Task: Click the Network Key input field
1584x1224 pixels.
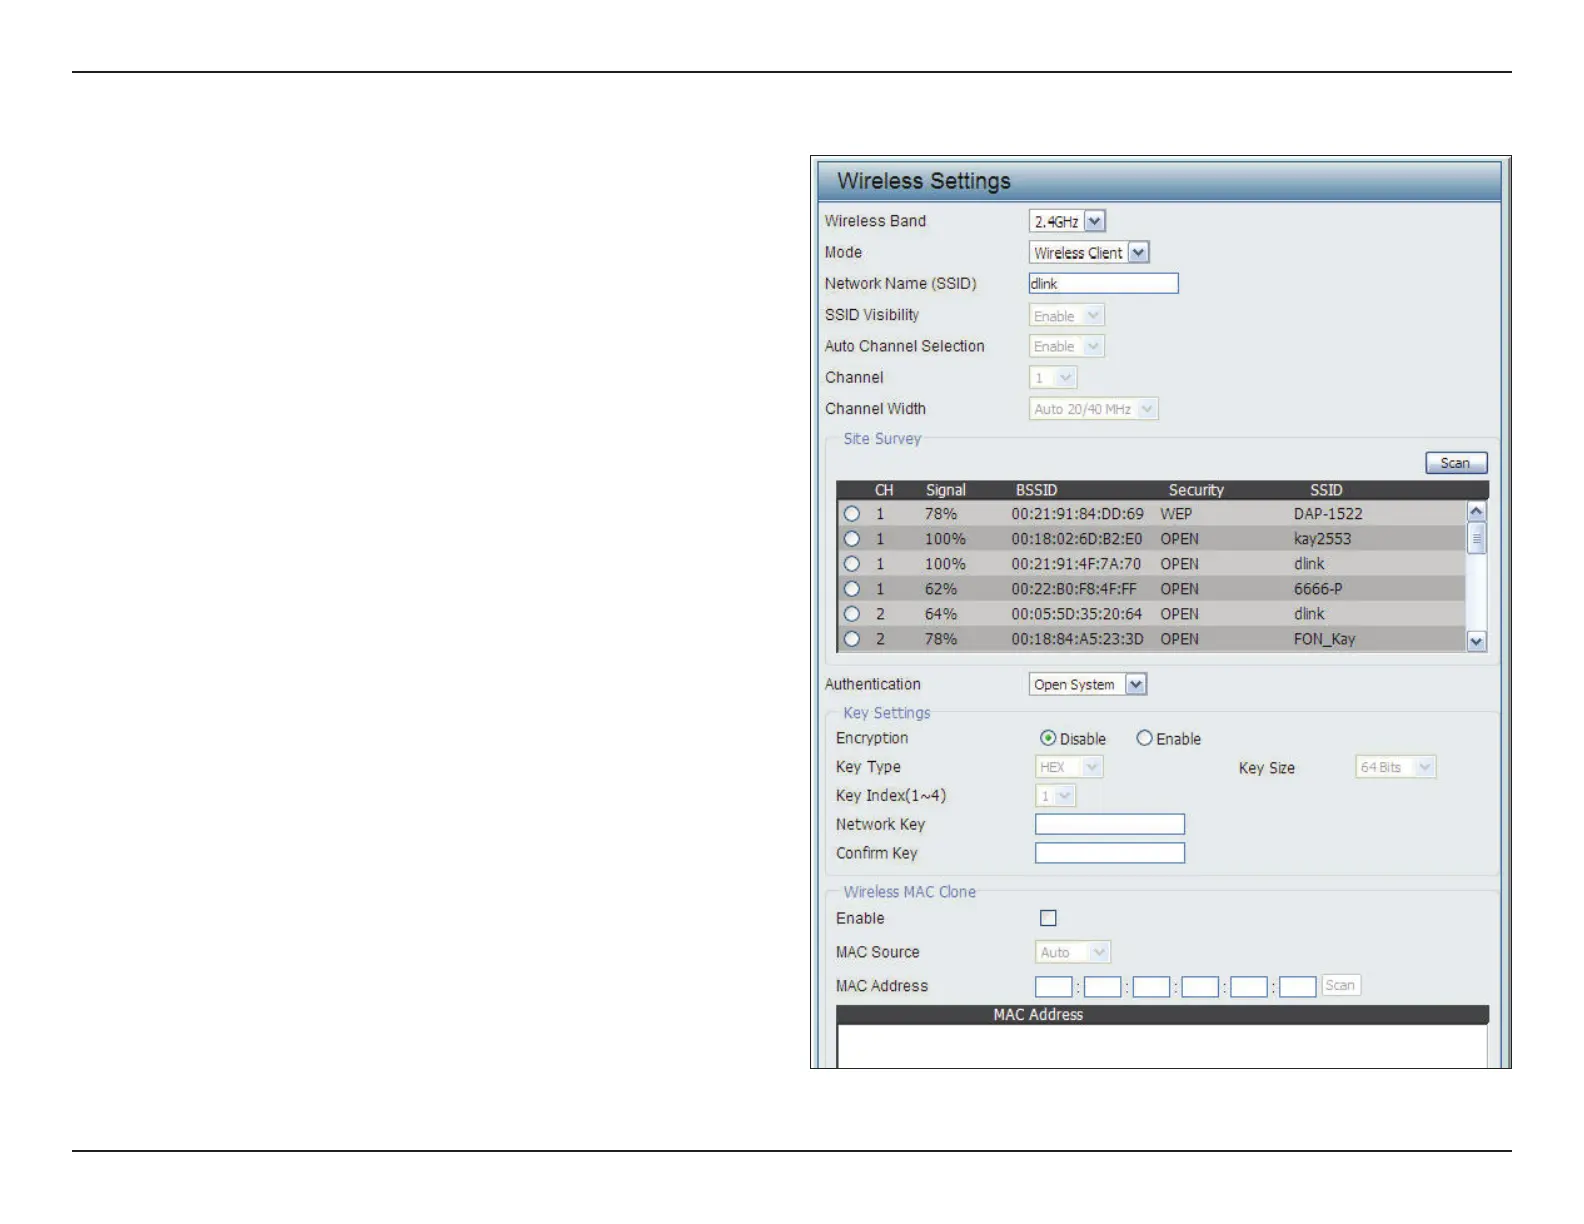Action: coord(1109,824)
